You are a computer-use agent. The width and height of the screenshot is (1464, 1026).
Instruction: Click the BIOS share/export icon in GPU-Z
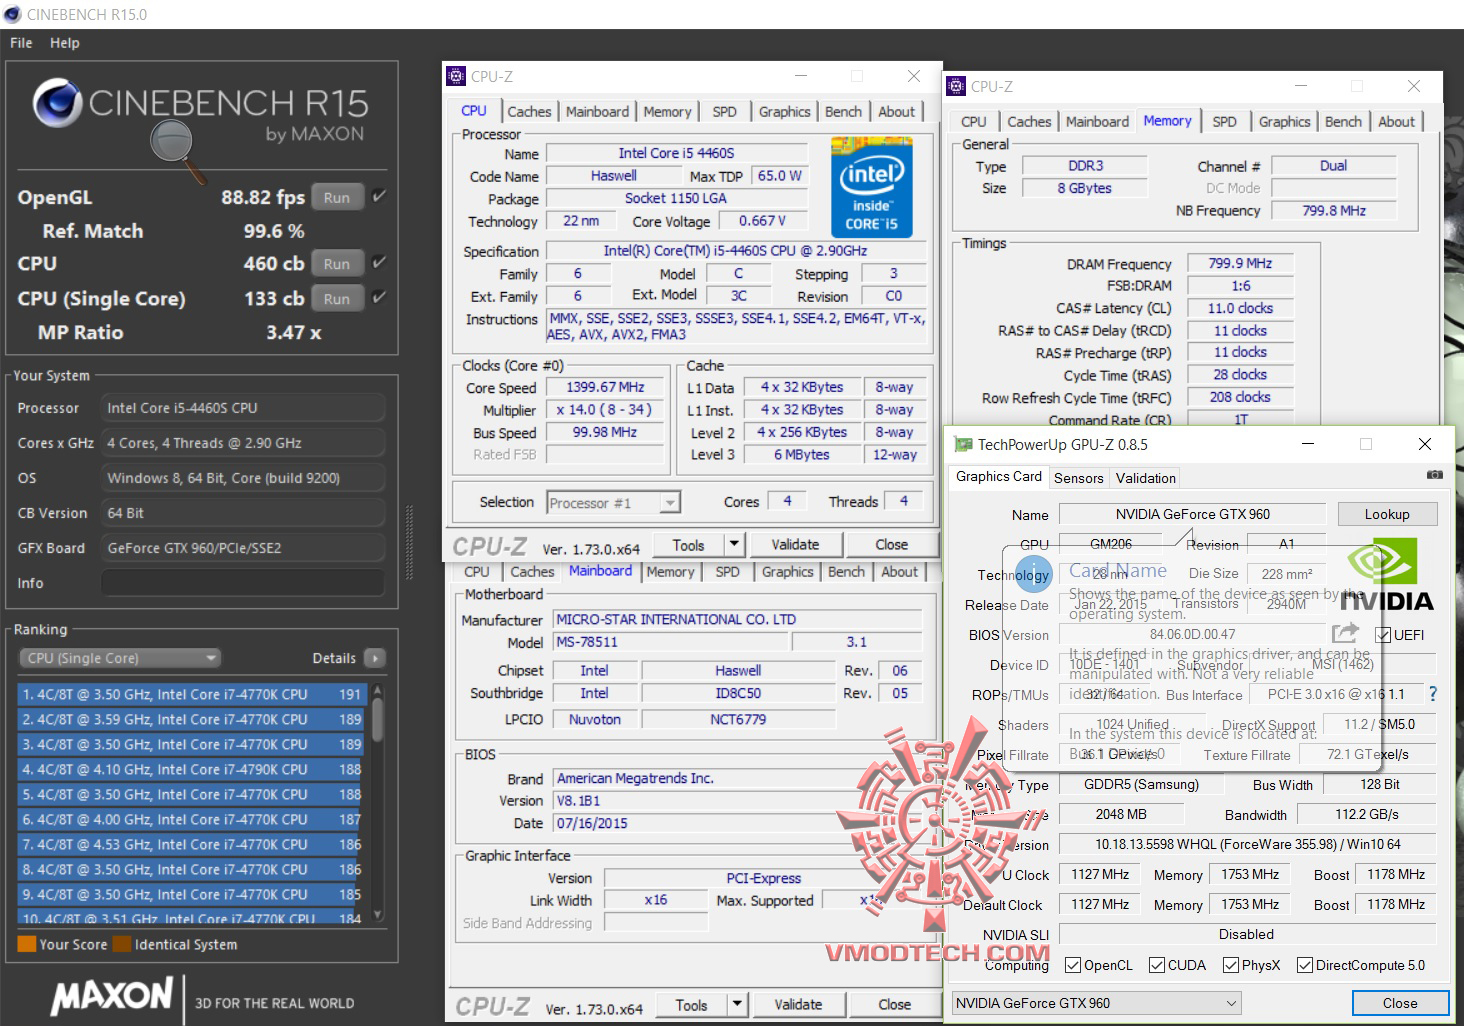[x=1345, y=633]
